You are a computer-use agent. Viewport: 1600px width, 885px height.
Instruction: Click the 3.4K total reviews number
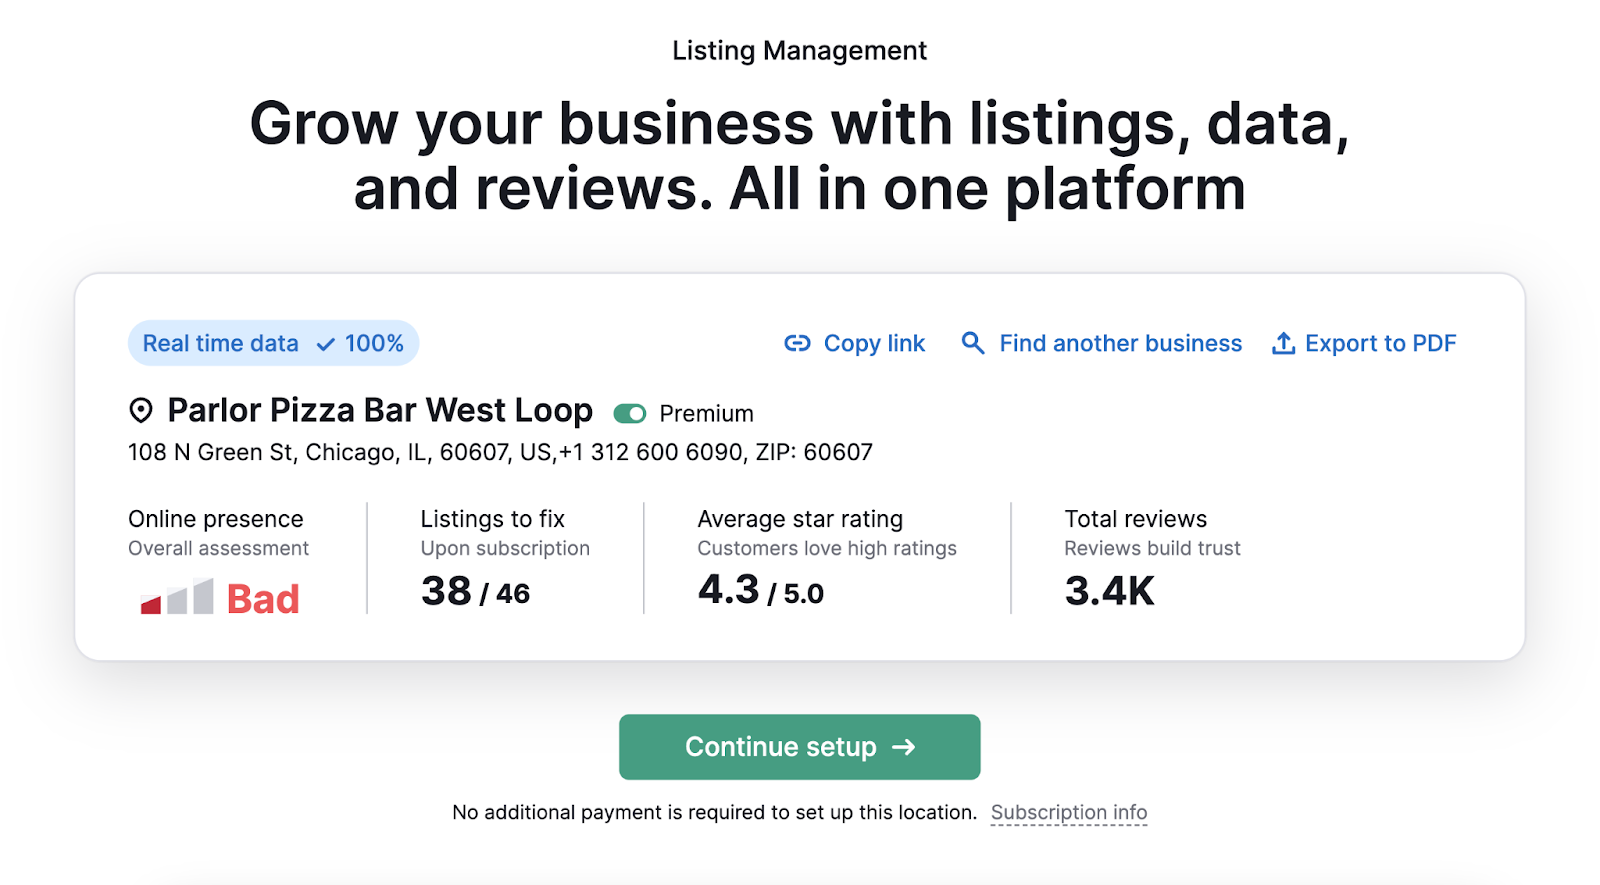point(1109,591)
